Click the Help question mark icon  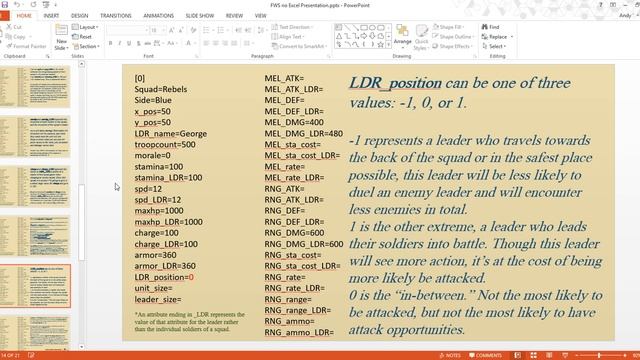[600, 5]
